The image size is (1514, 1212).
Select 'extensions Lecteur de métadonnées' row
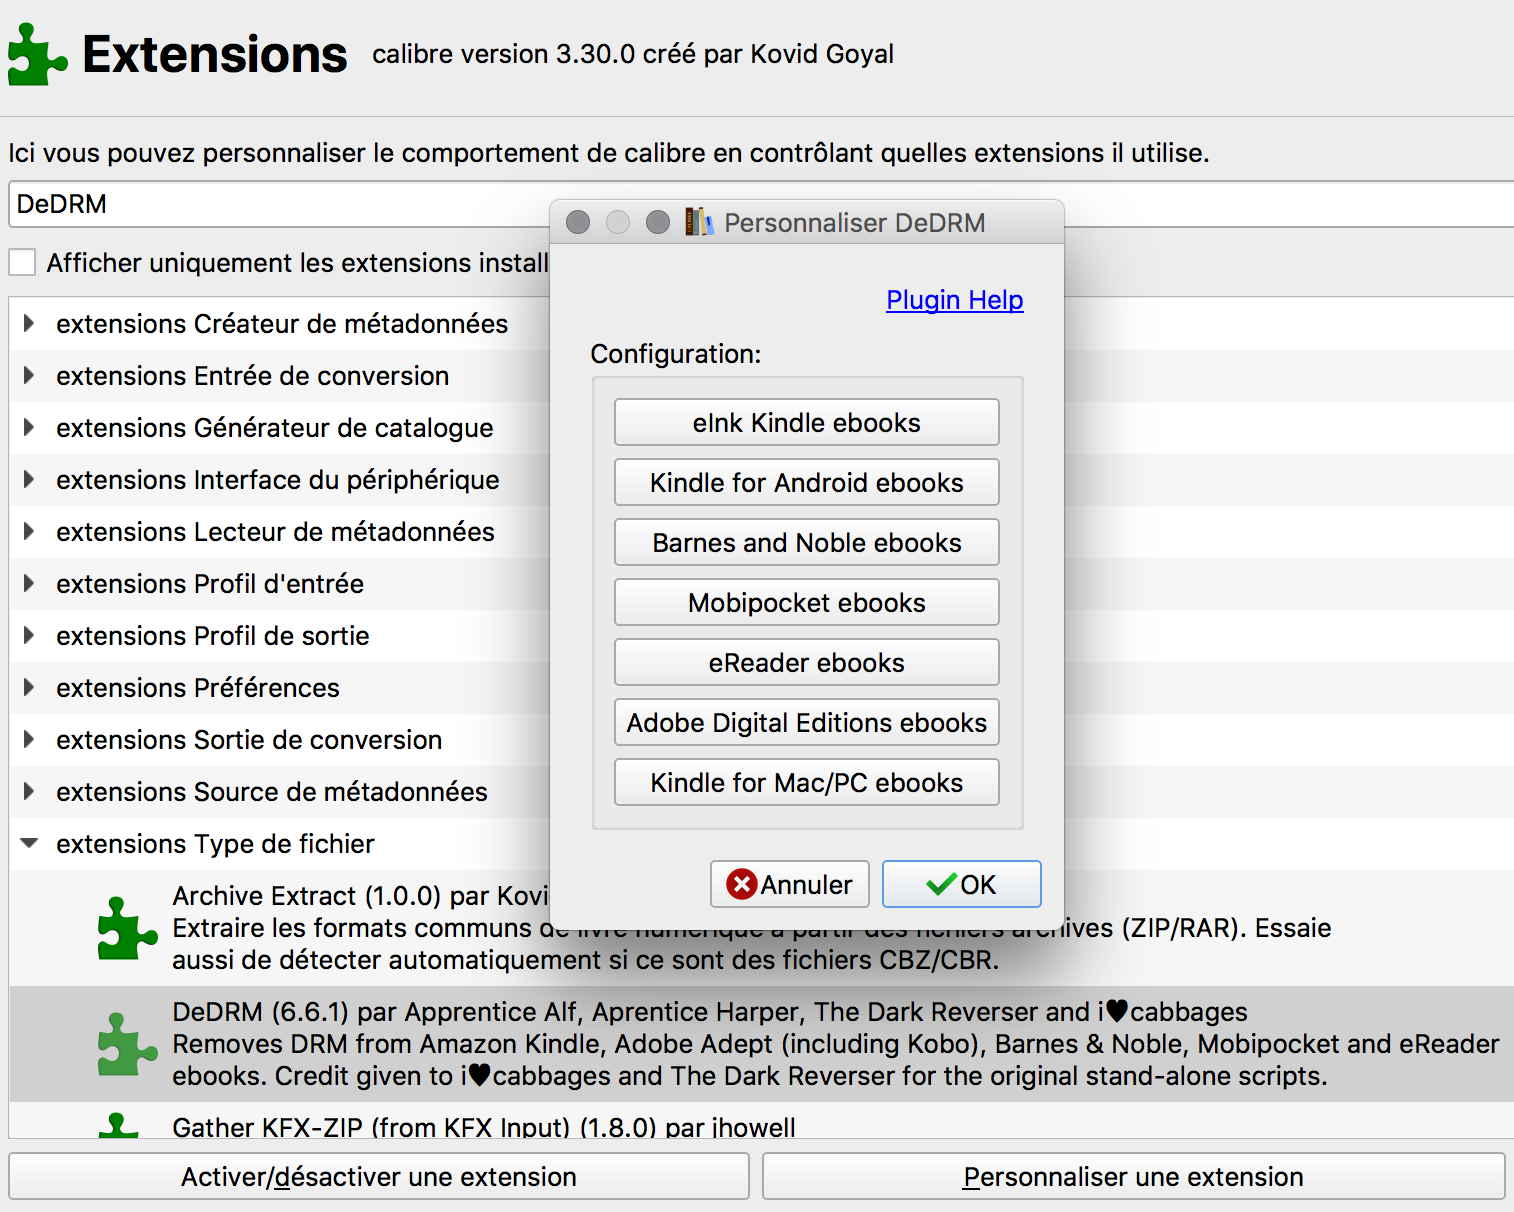point(280,531)
